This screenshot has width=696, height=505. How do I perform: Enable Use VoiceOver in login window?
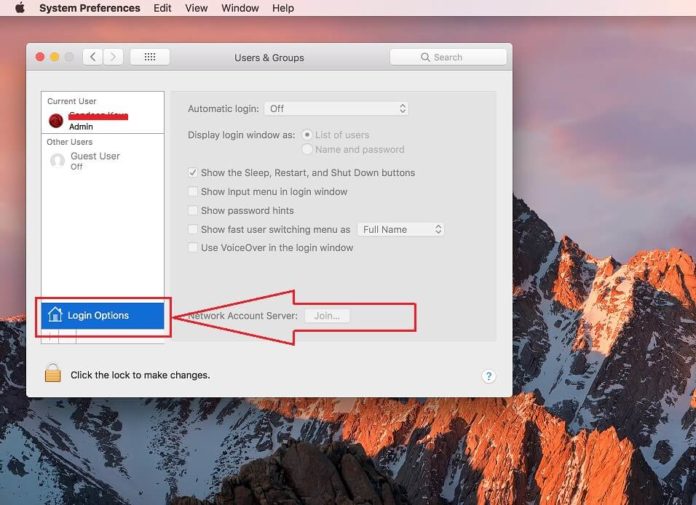coord(193,247)
